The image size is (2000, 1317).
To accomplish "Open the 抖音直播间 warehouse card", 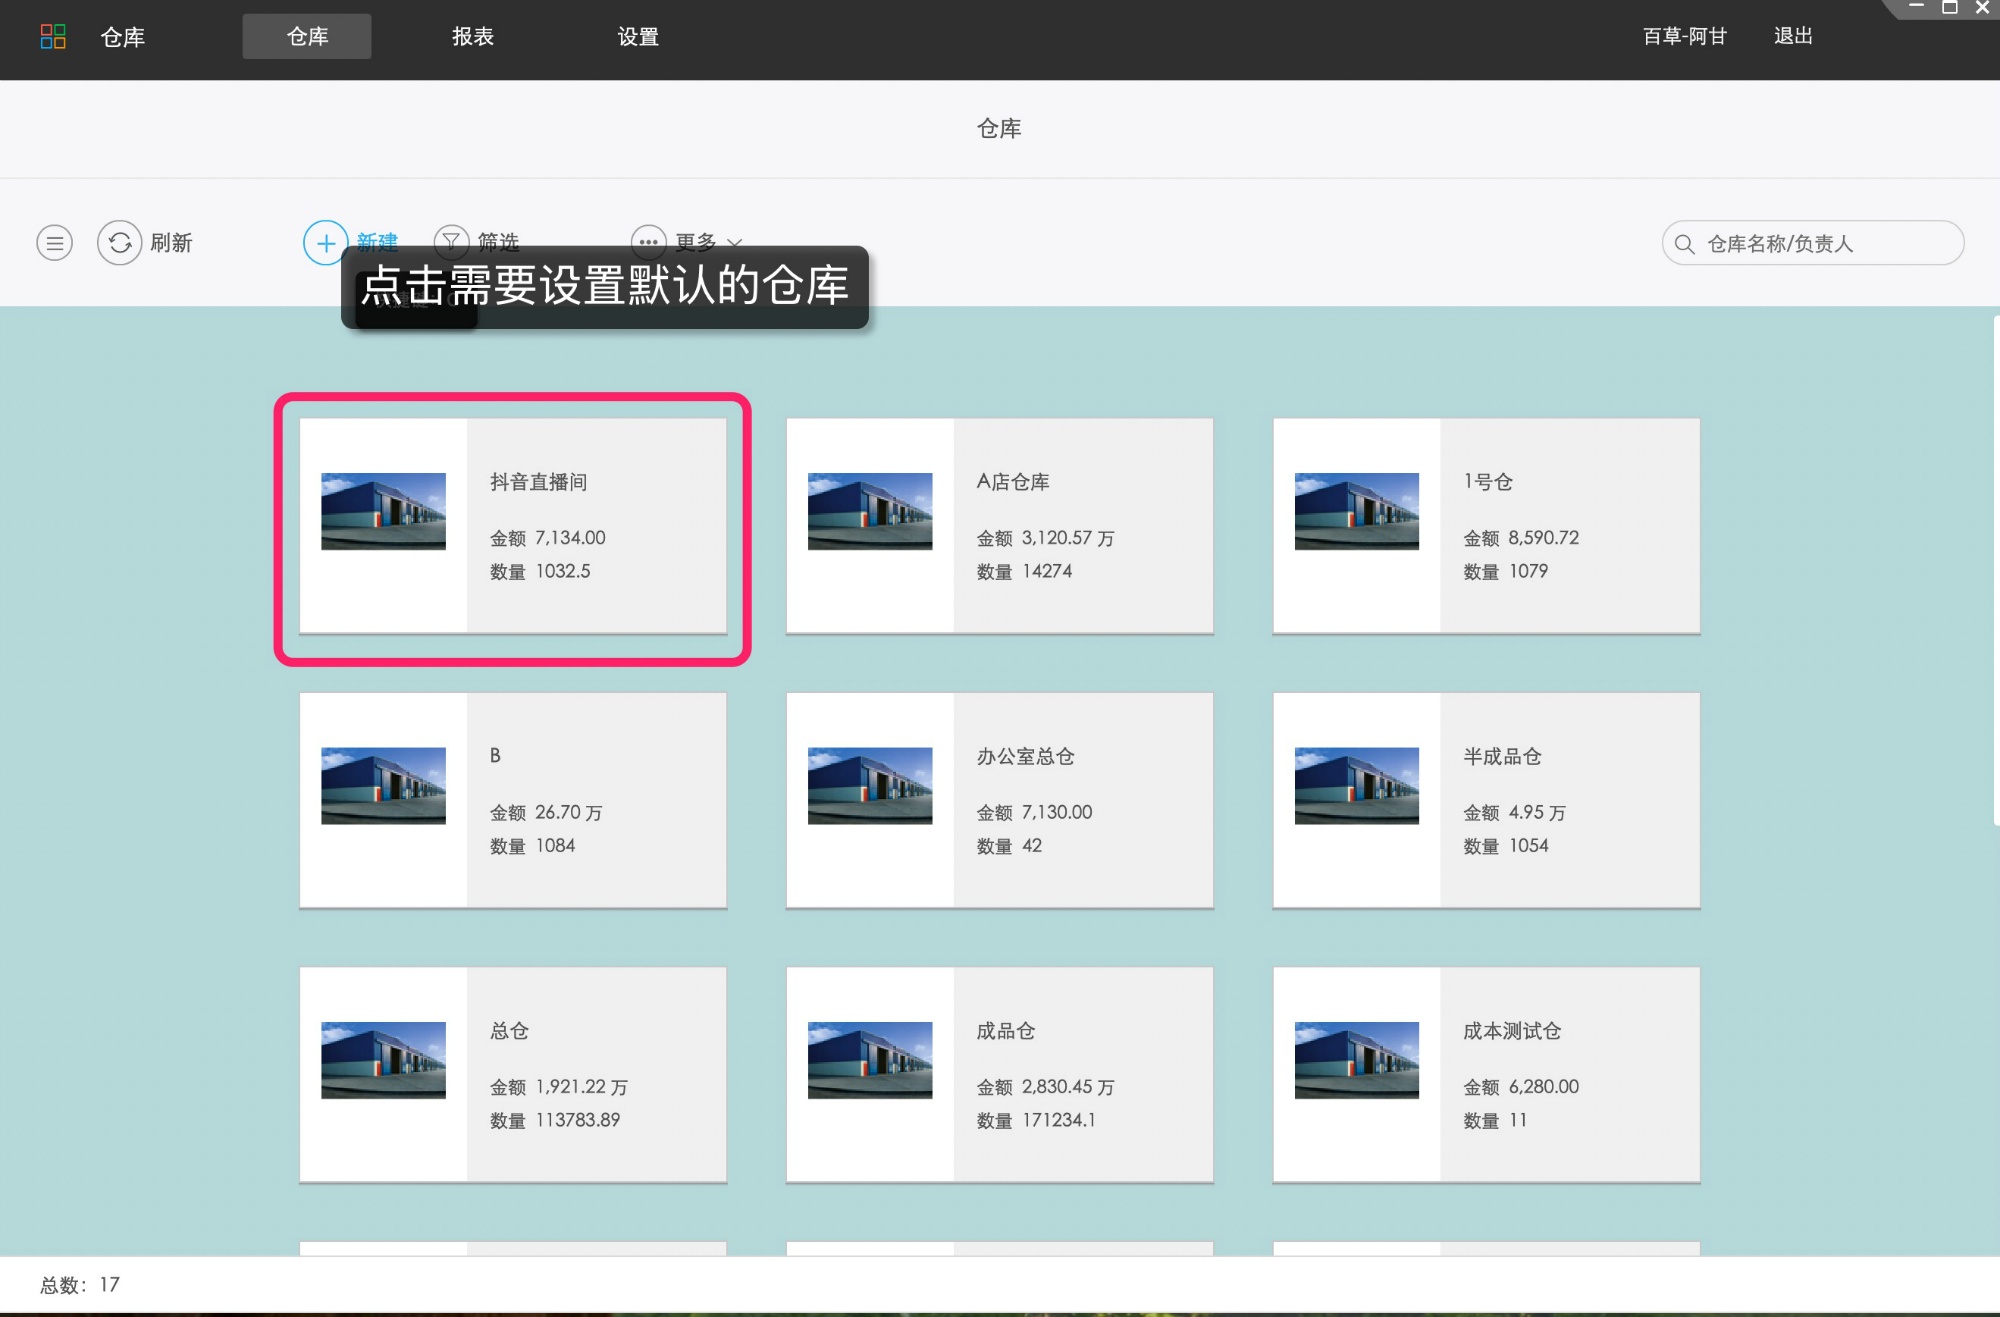I will [x=513, y=526].
